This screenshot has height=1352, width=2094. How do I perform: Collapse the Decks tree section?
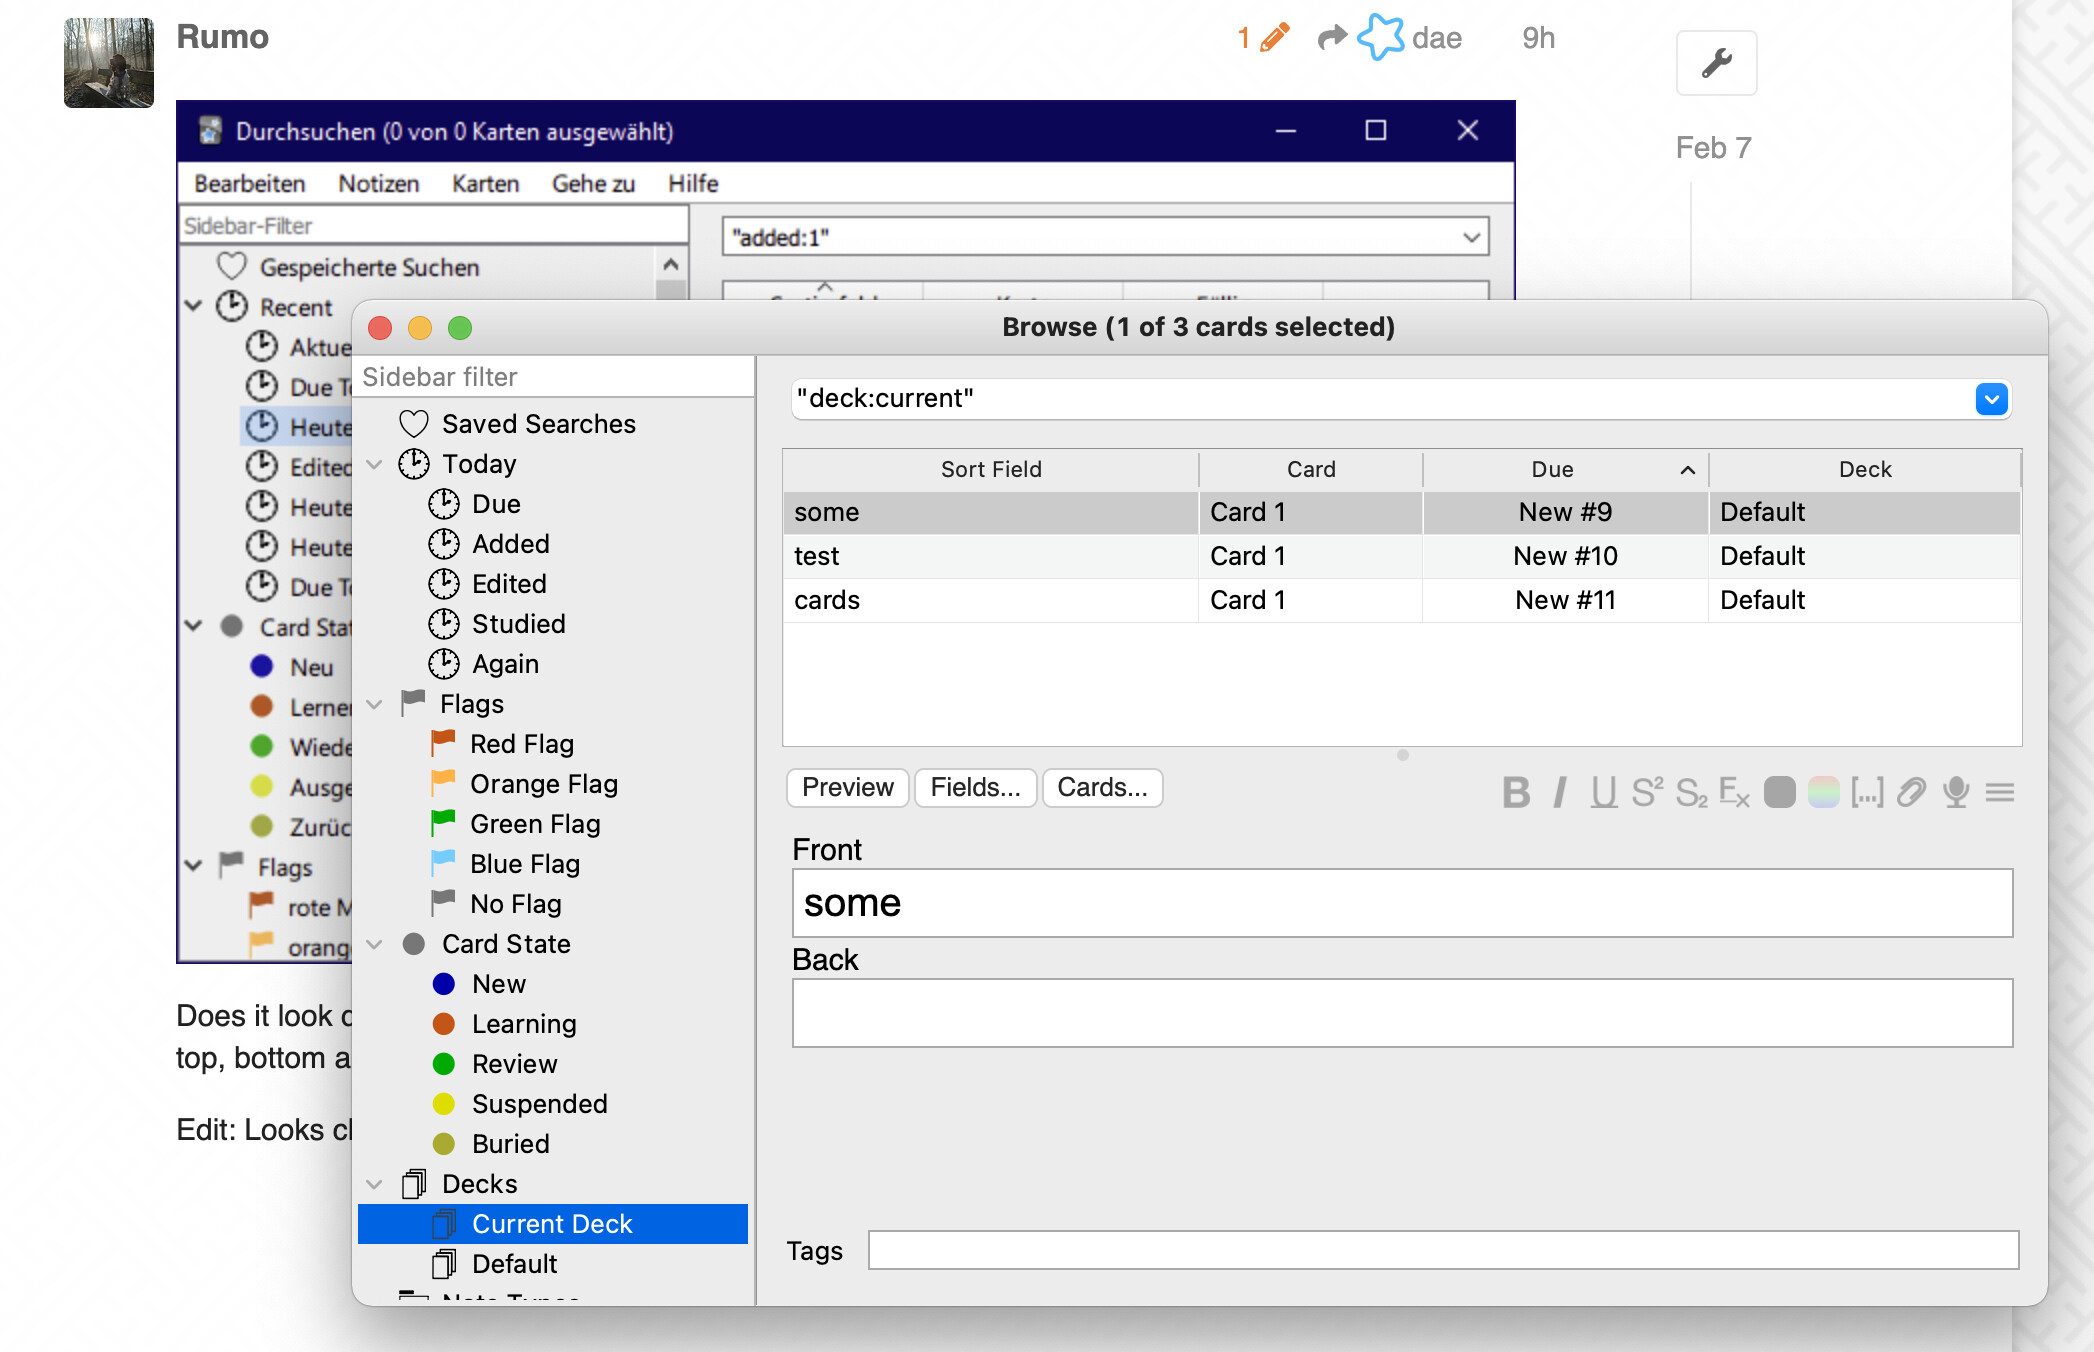coord(375,1184)
